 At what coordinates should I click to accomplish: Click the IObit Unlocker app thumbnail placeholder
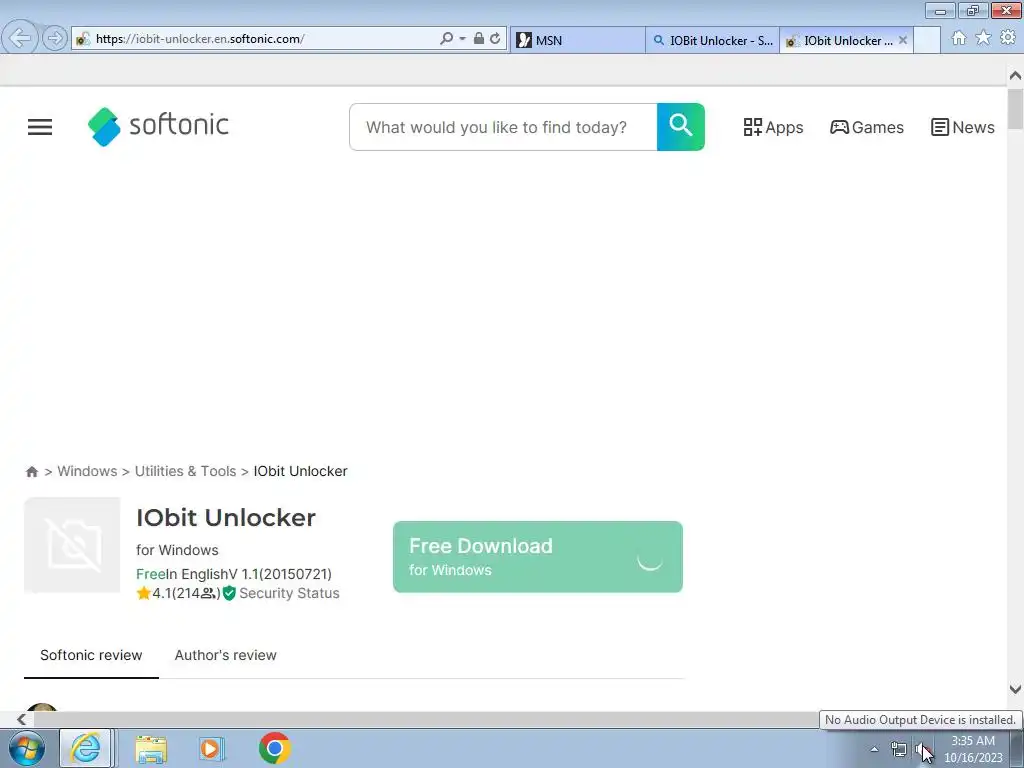click(x=72, y=545)
